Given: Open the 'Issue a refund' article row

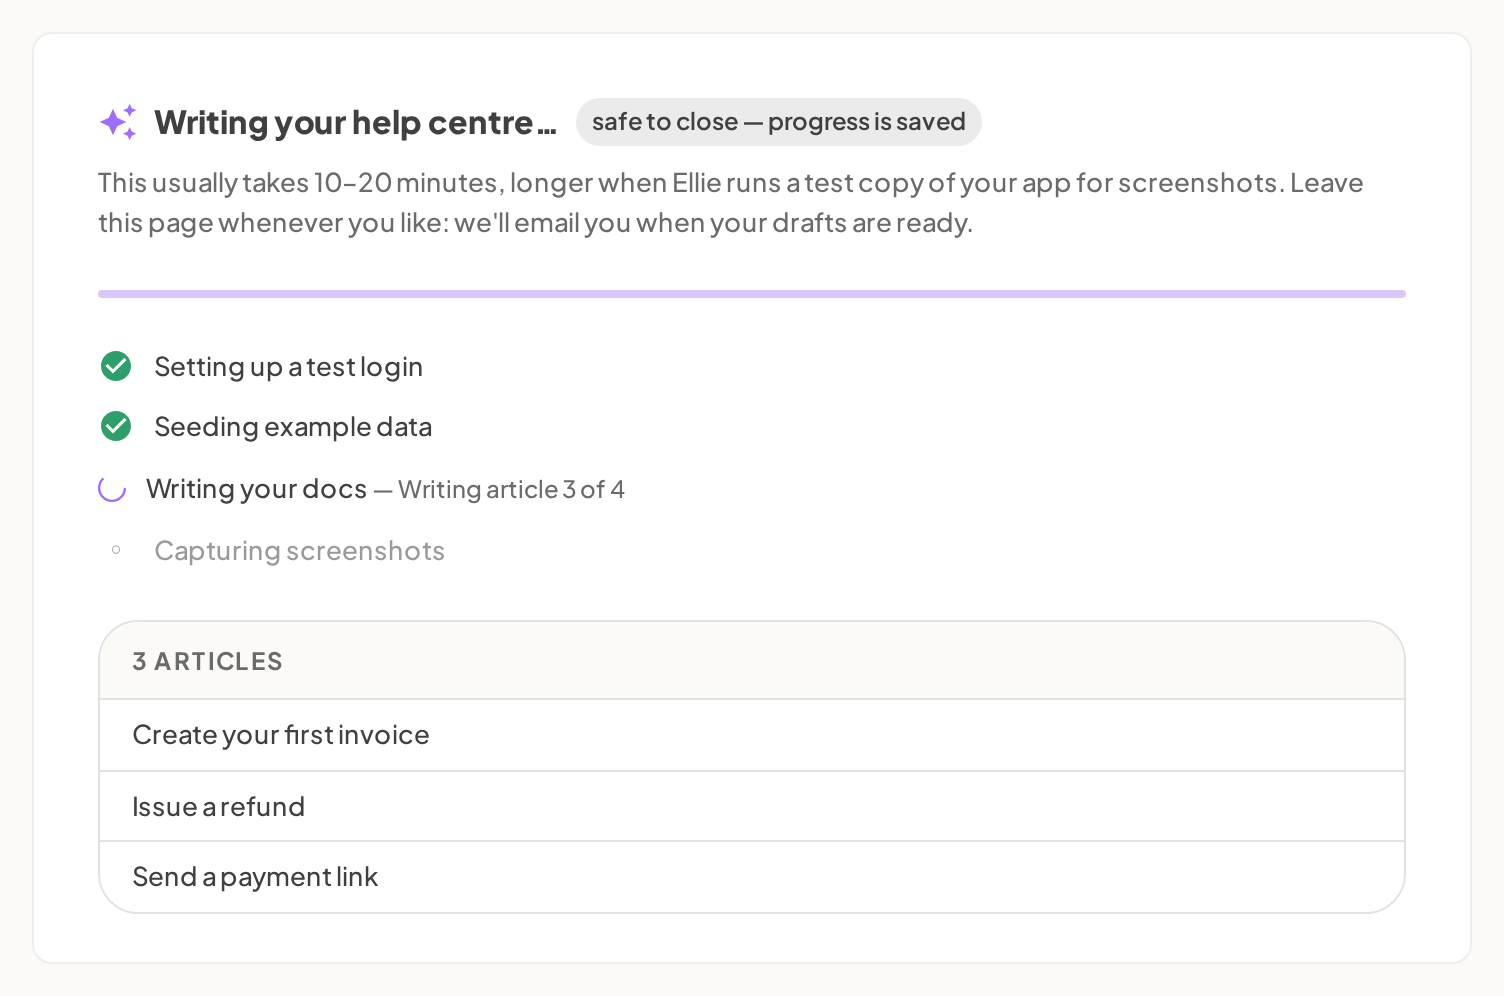Looking at the screenshot, I should coord(752,806).
